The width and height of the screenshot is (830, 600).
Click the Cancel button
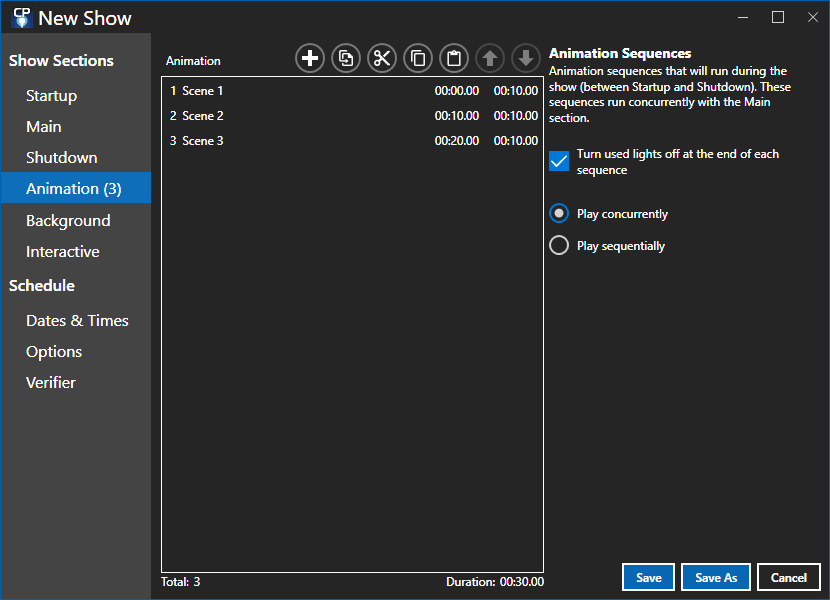click(789, 577)
